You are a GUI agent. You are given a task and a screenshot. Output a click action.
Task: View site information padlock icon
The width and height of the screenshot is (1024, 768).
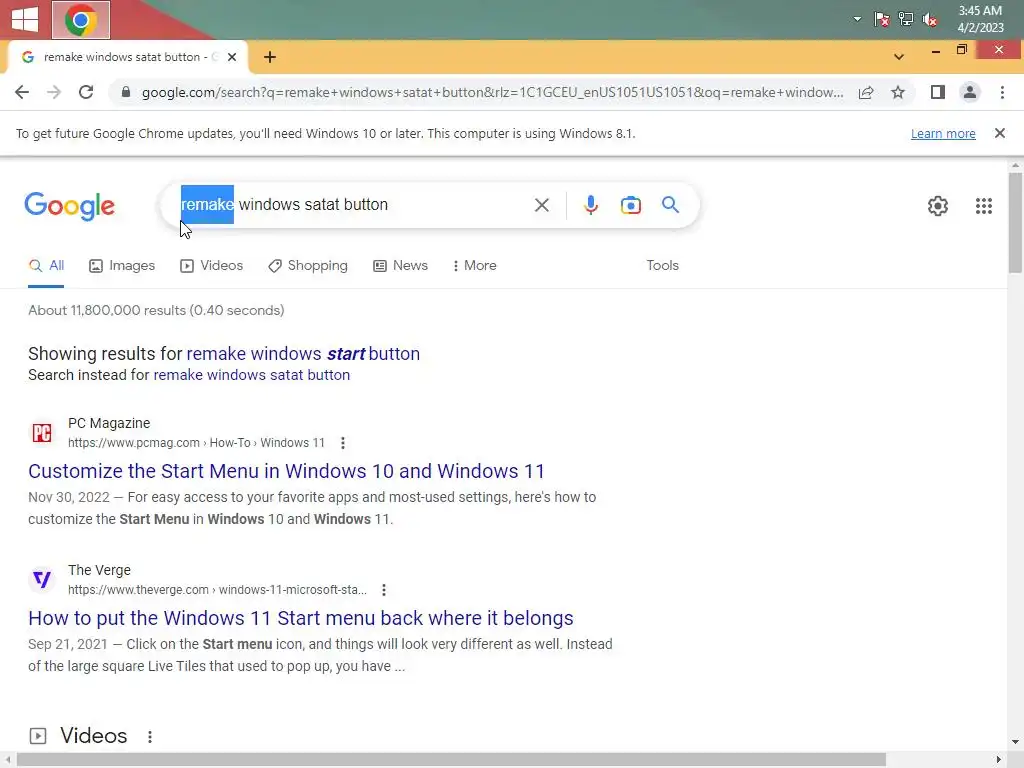pos(126,92)
